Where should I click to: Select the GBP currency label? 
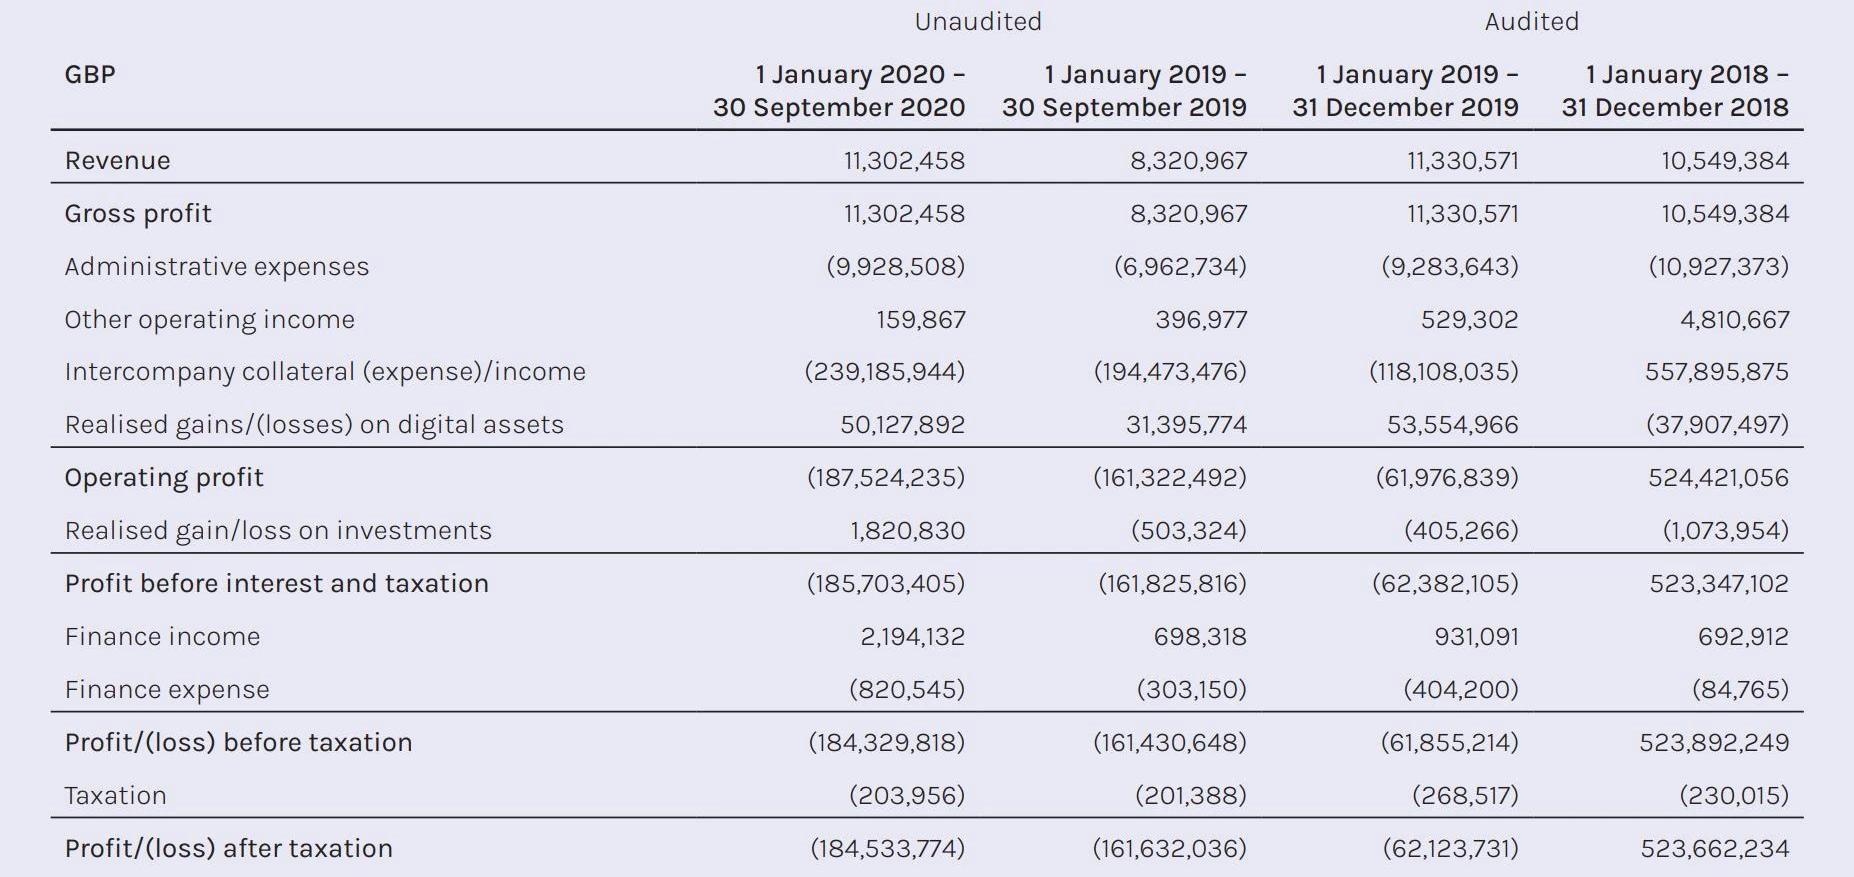coord(90,74)
